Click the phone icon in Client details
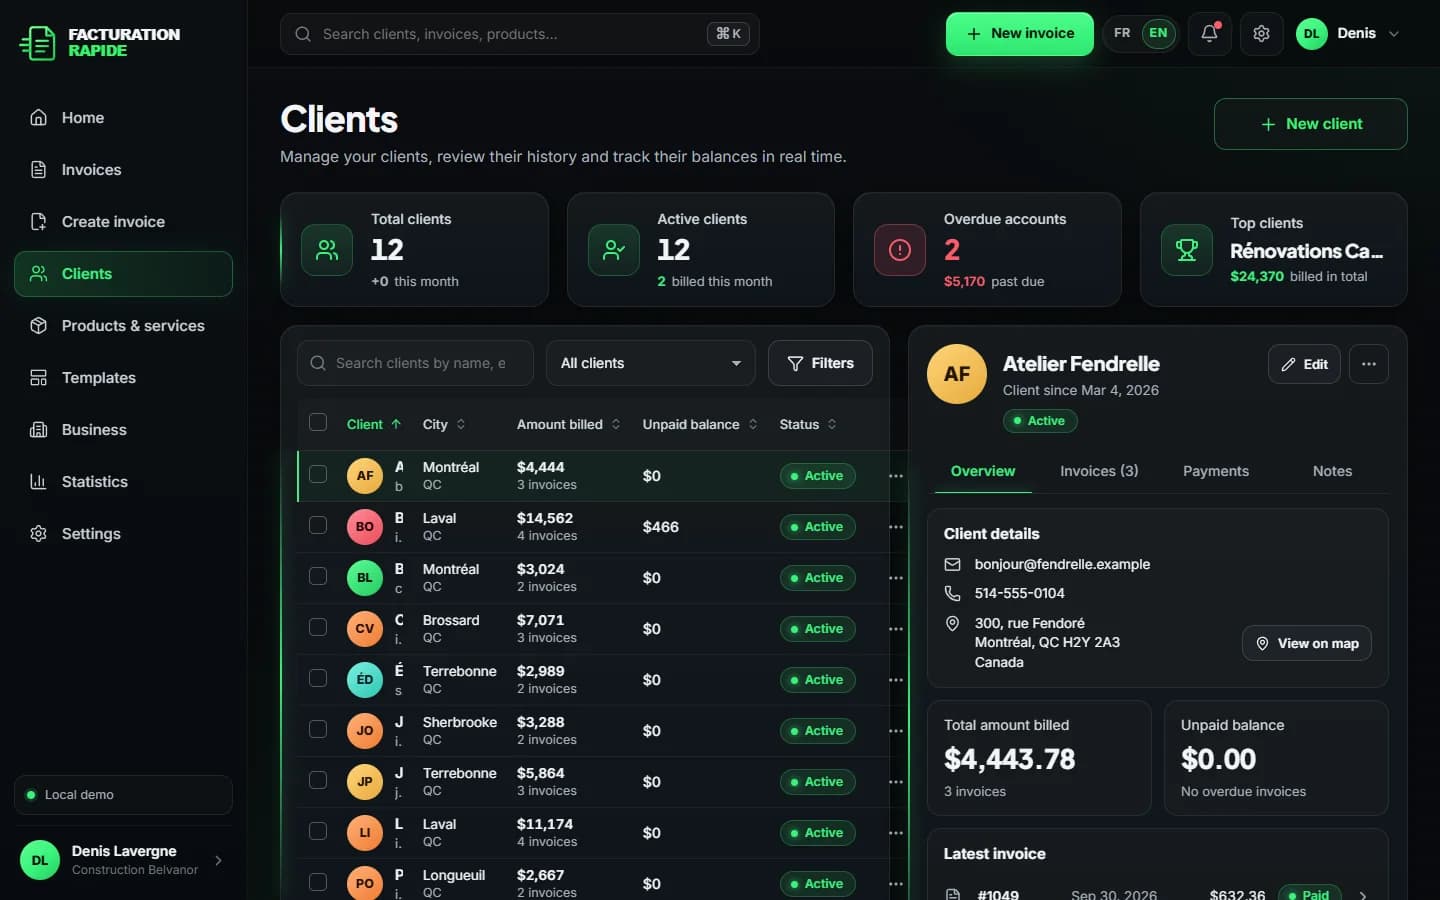Viewport: 1440px width, 900px height. point(952,594)
